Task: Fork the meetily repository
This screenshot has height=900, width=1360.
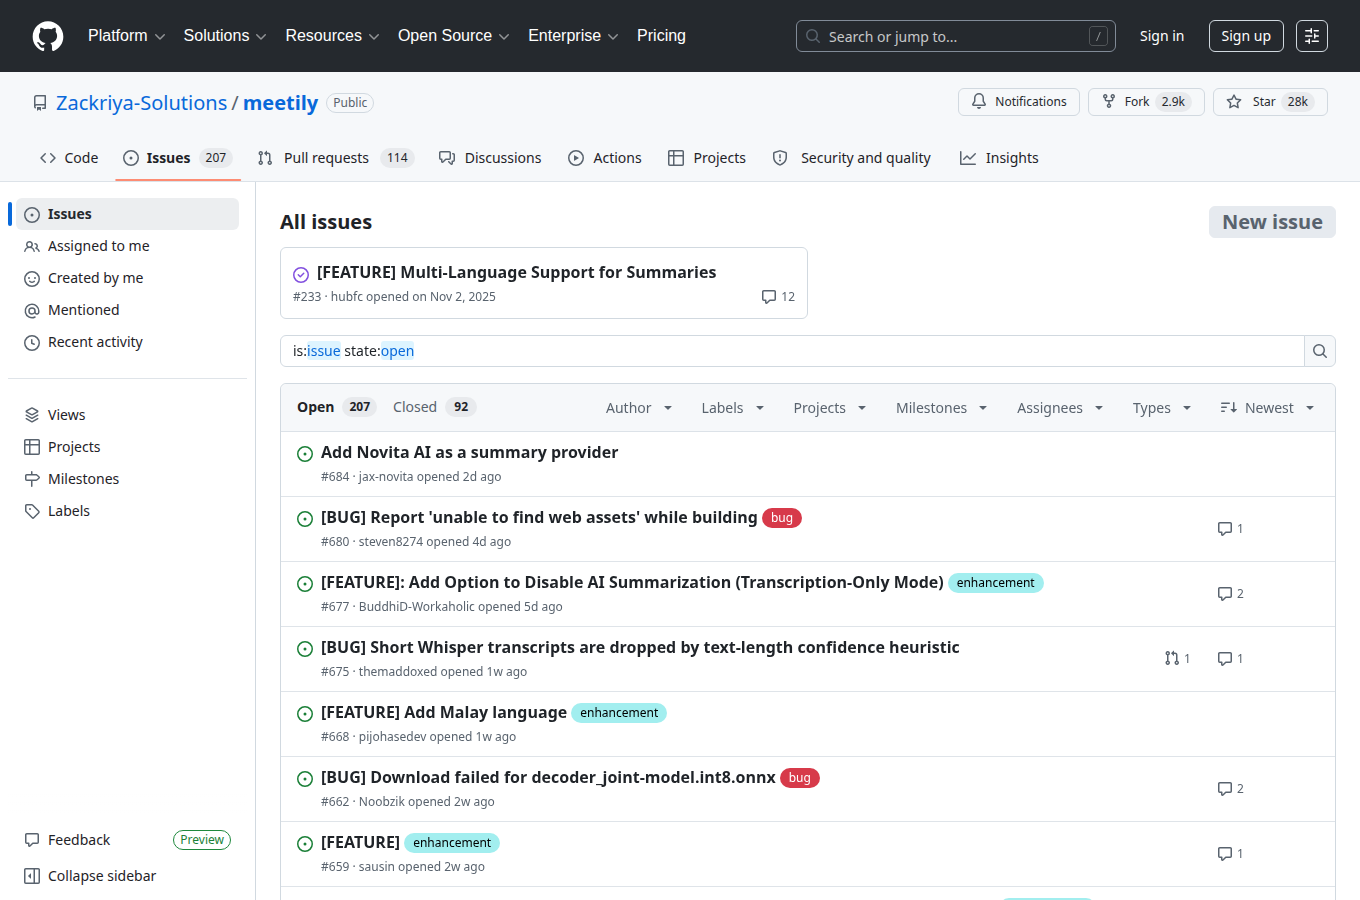Action: [1146, 102]
